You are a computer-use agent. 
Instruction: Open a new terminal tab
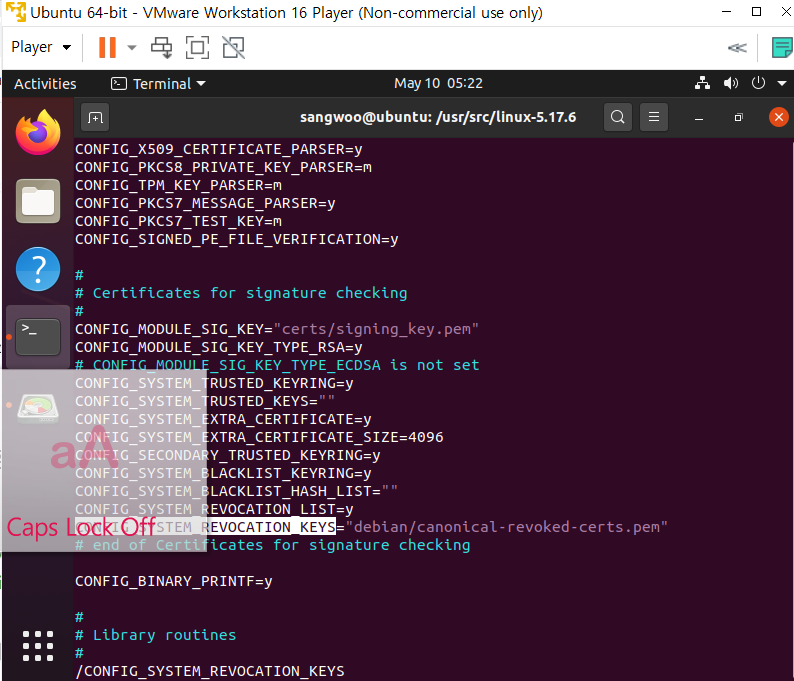95,117
